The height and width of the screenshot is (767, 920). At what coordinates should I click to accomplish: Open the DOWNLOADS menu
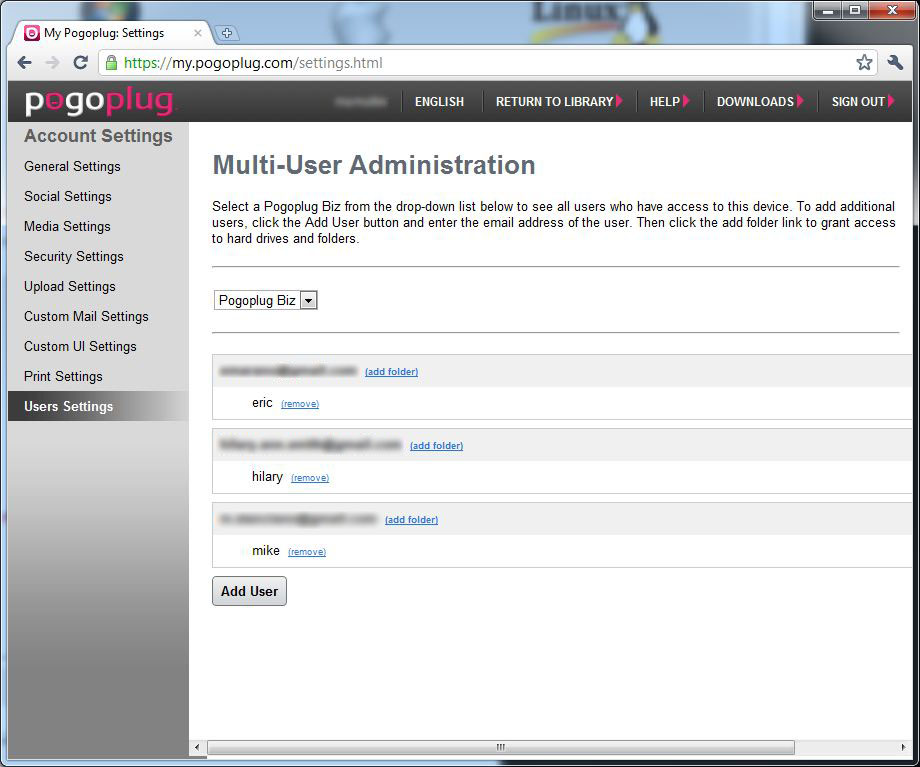tap(760, 102)
